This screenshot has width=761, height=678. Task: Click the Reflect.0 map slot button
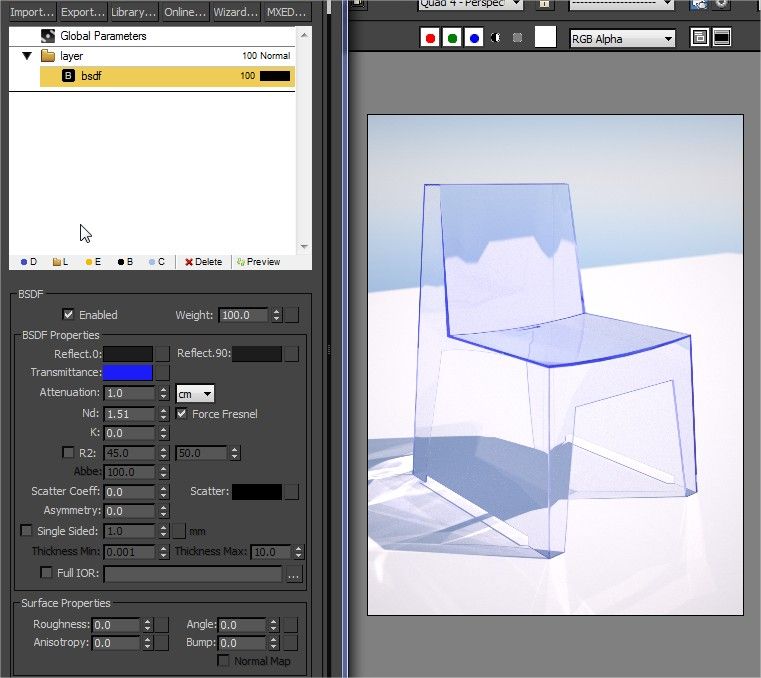(x=163, y=354)
